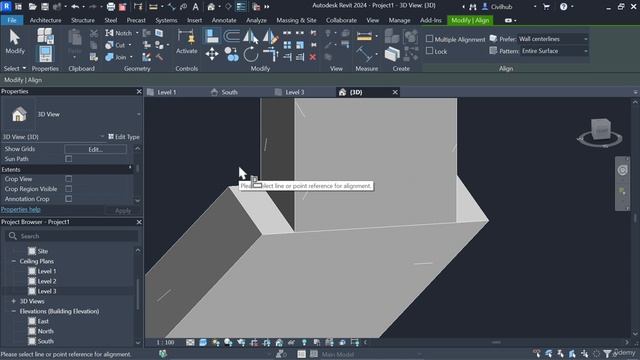Toggle the Sun Path checkbox
This screenshot has height=360, width=640.
tap(69, 159)
